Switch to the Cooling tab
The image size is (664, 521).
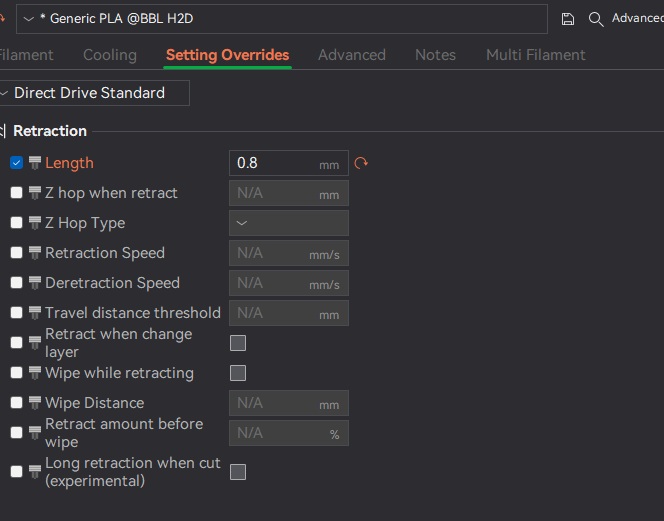(110, 55)
